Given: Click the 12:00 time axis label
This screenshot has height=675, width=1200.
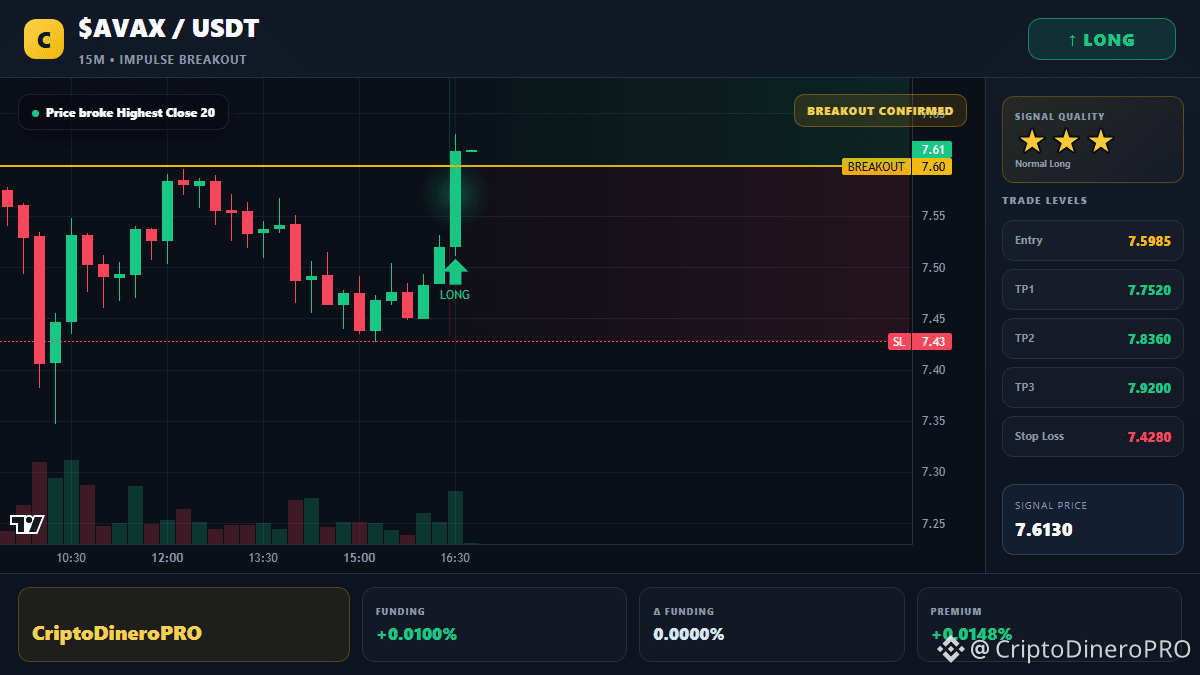Looking at the screenshot, I should [167, 558].
